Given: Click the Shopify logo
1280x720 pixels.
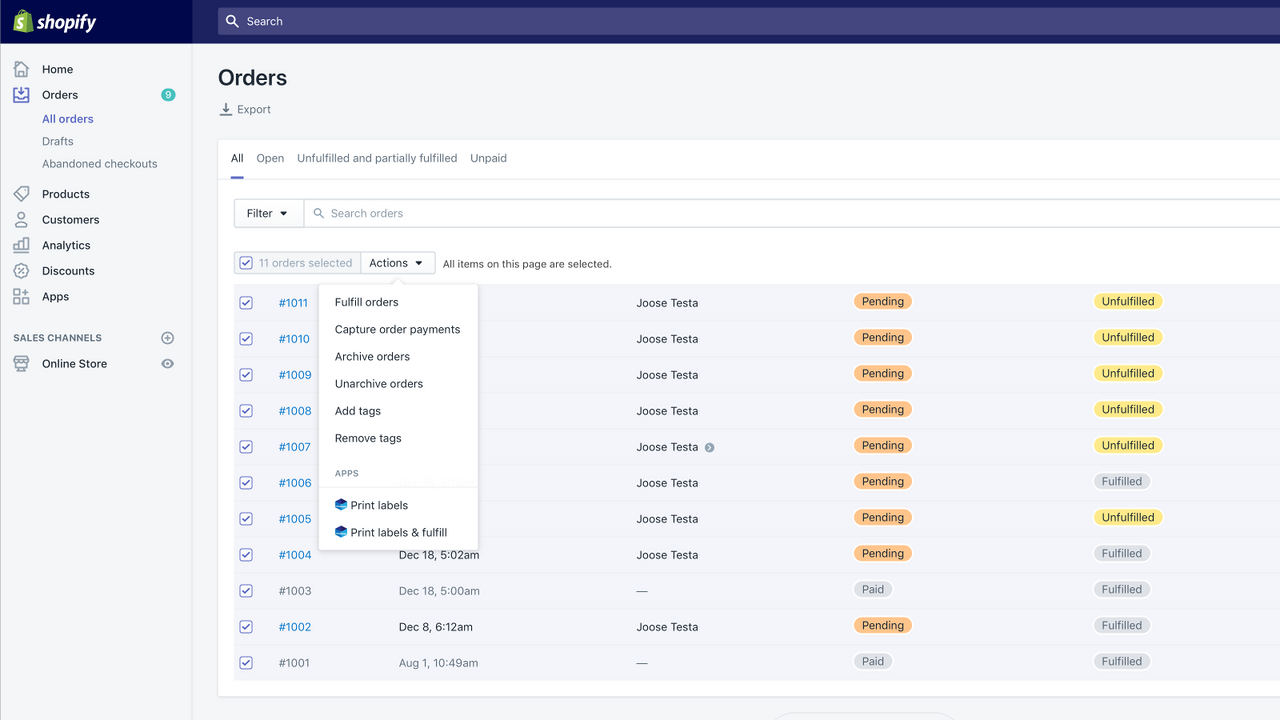Looking at the screenshot, I should pos(55,21).
